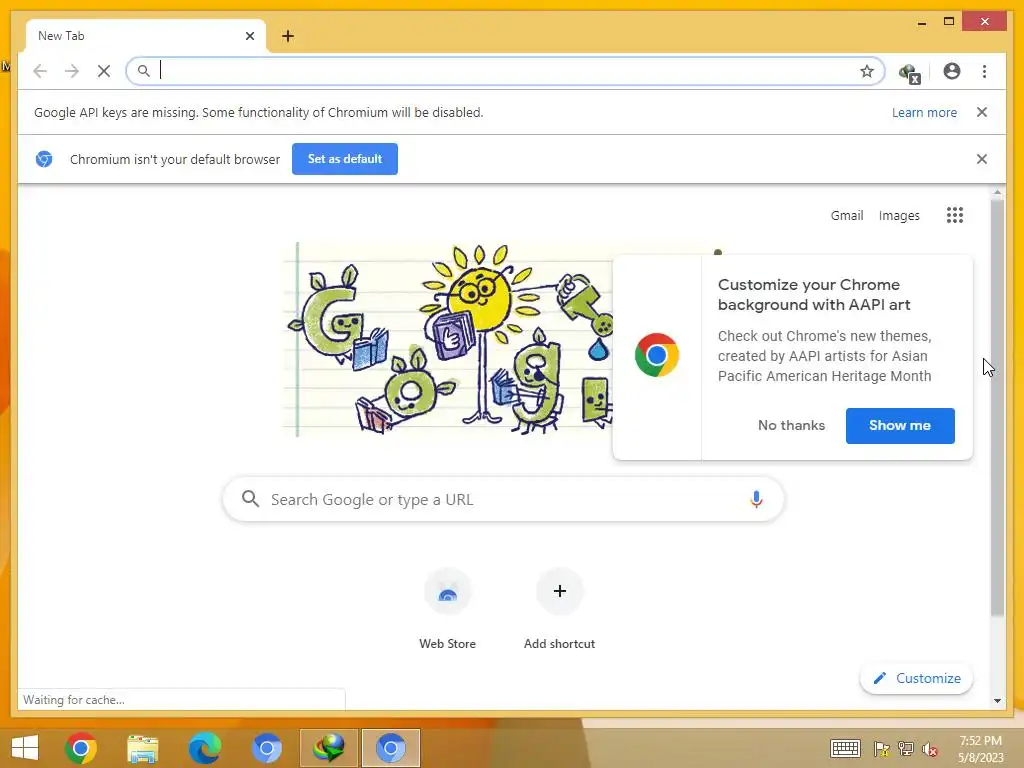The width and height of the screenshot is (1024, 768).
Task: Open the Windows Start button
Action: click(25, 748)
